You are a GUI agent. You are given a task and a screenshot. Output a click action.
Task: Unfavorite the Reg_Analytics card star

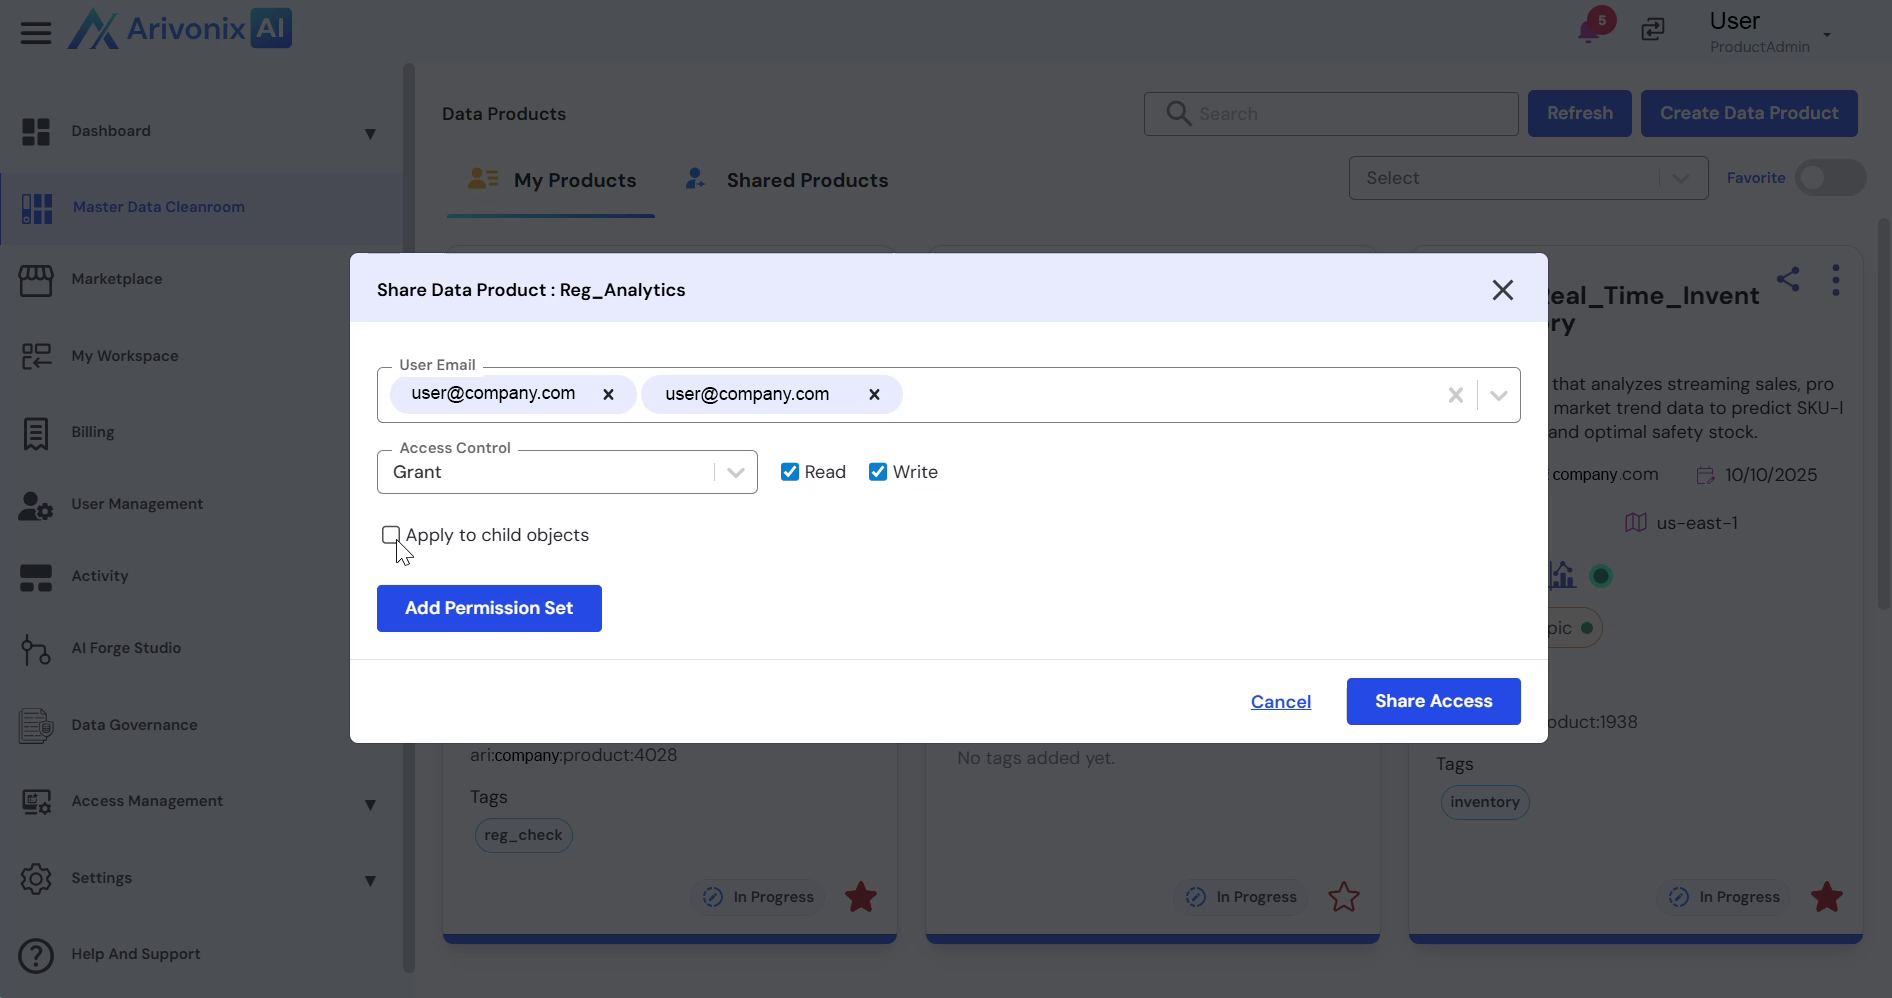coord(860,897)
